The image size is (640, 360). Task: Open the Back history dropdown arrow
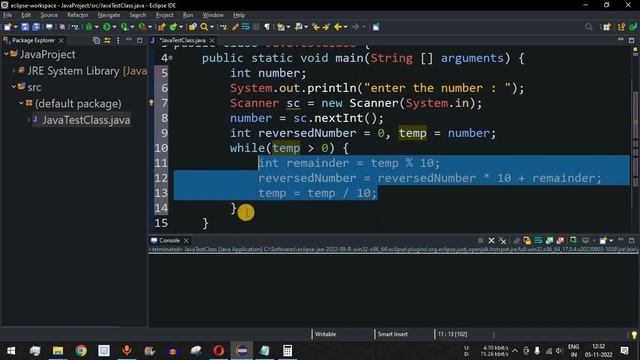point(346,27)
